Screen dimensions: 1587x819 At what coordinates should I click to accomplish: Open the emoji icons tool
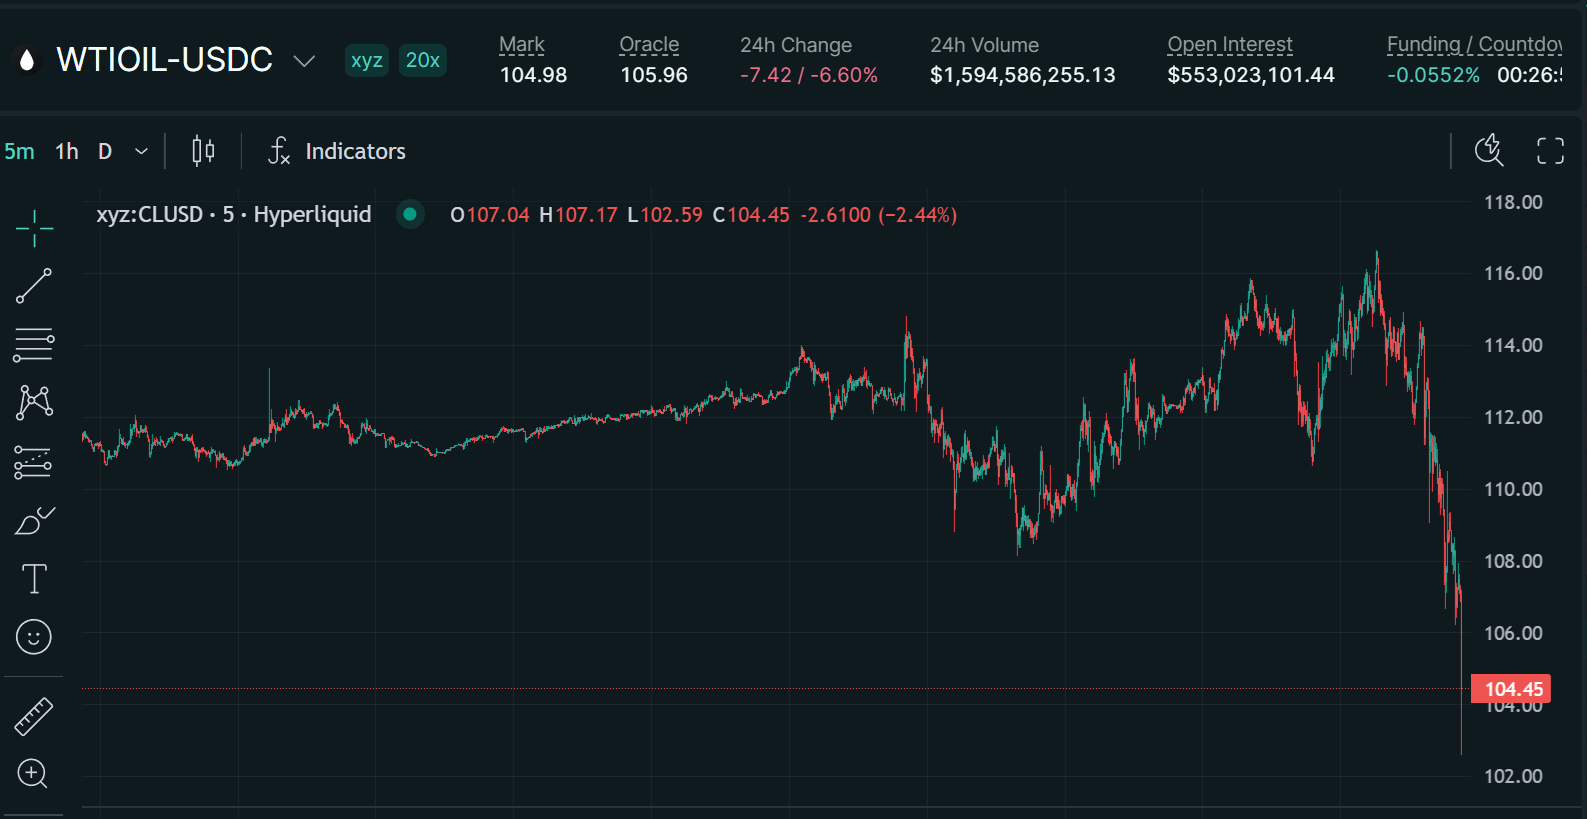[x=34, y=637]
